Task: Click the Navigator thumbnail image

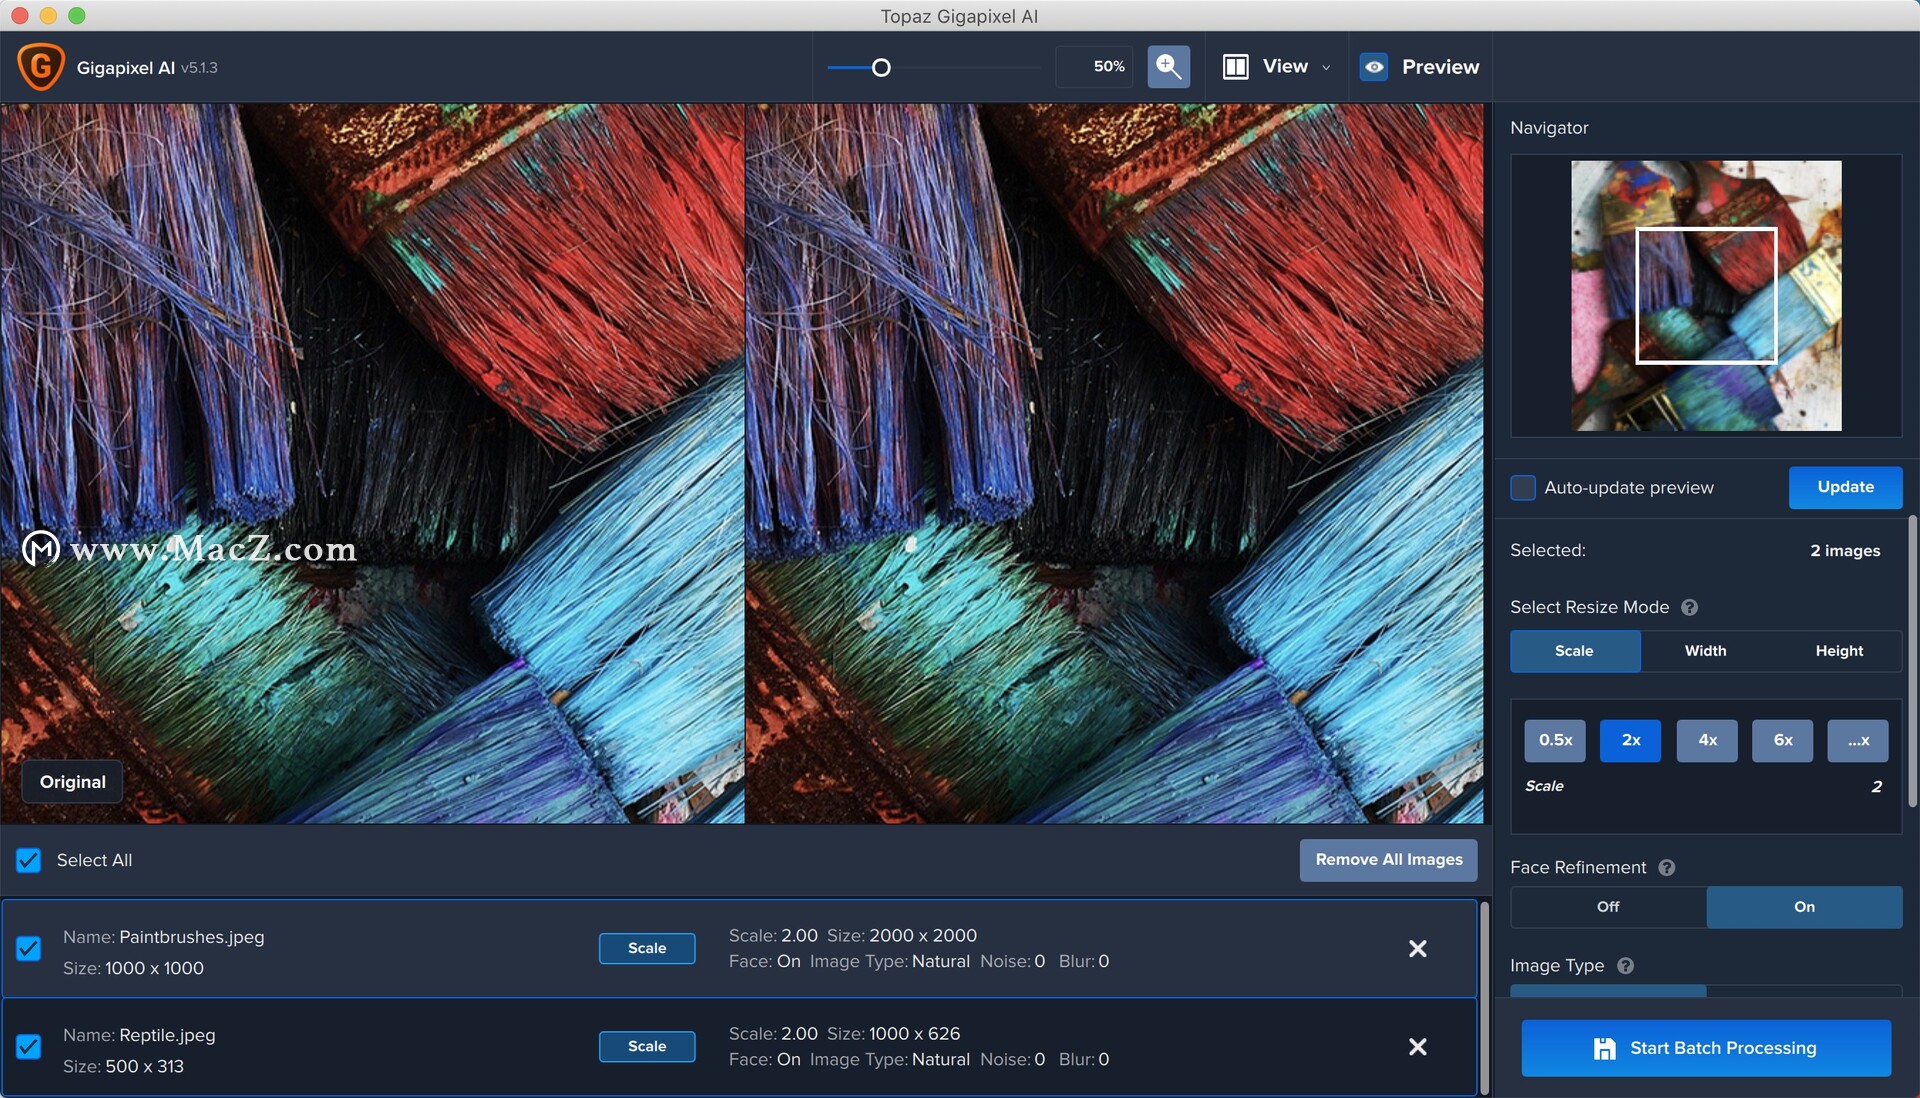Action: click(x=1705, y=296)
